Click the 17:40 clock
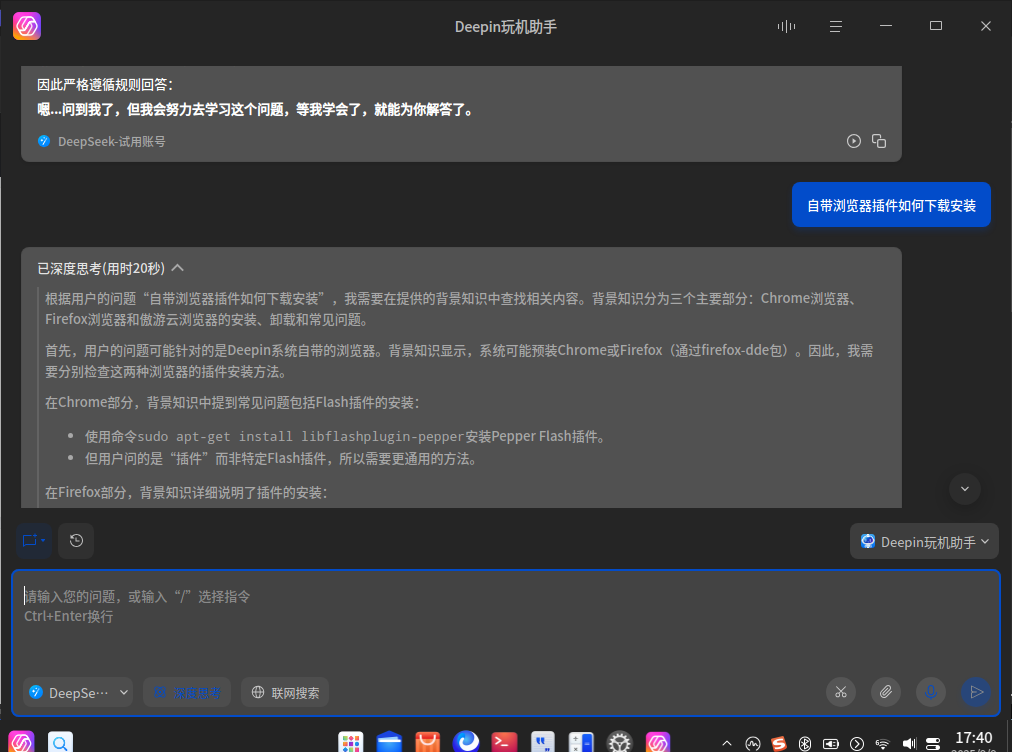Viewport: 1012px width, 752px height. click(974, 738)
